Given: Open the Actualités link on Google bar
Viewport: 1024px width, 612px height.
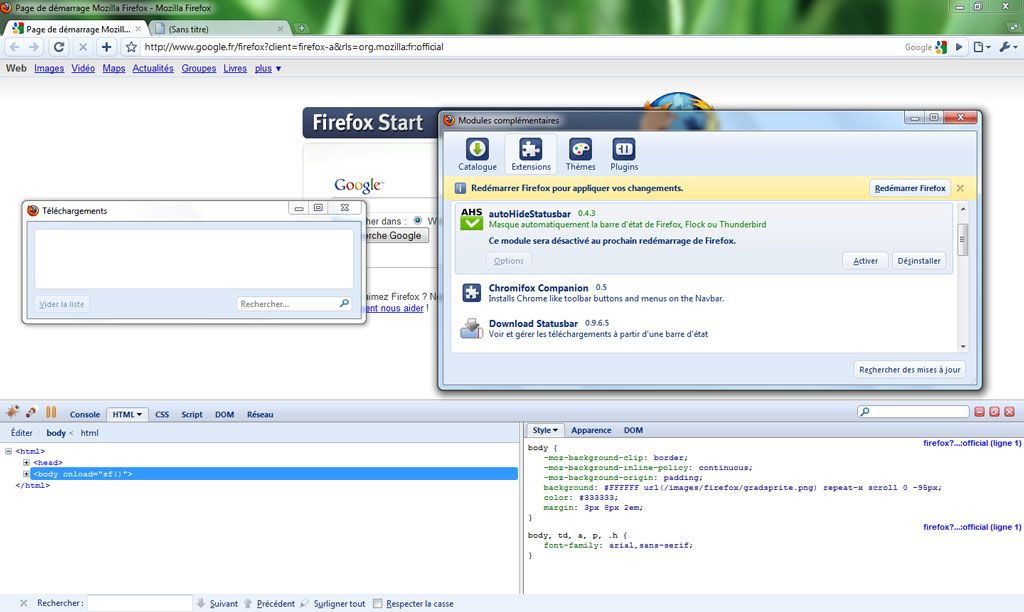Looking at the screenshot, I should coord(153,69).
